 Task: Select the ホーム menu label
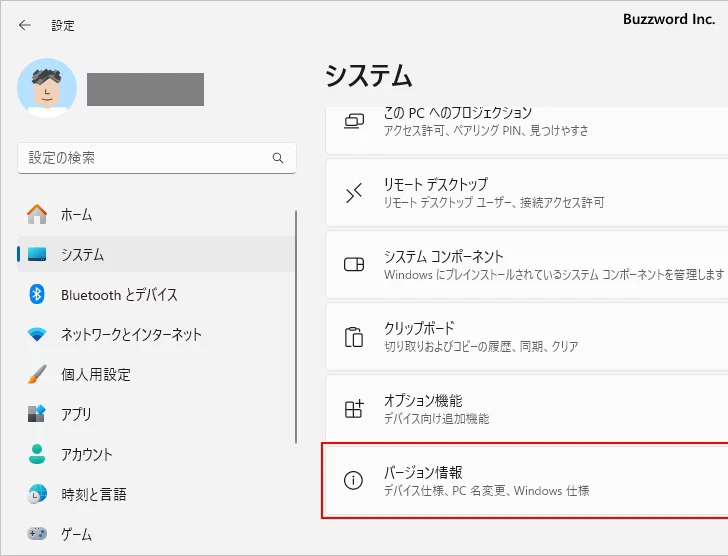pos(77,215)
